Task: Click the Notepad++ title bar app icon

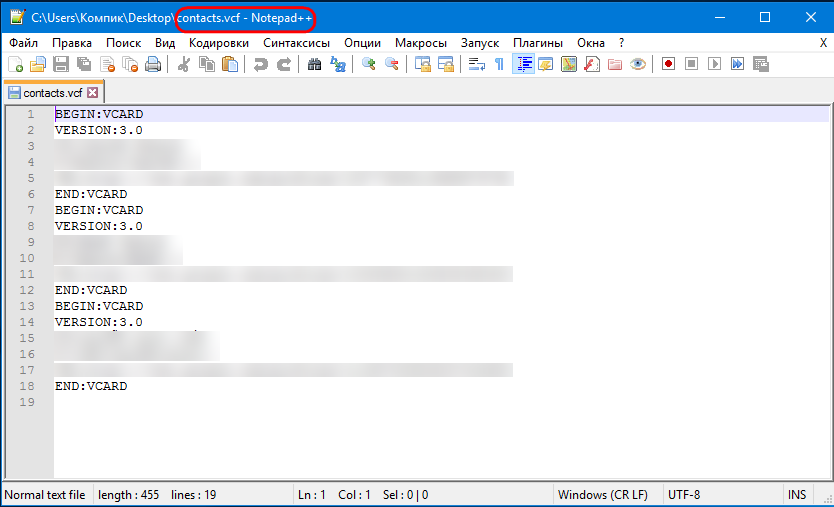Action: (17, 17)
